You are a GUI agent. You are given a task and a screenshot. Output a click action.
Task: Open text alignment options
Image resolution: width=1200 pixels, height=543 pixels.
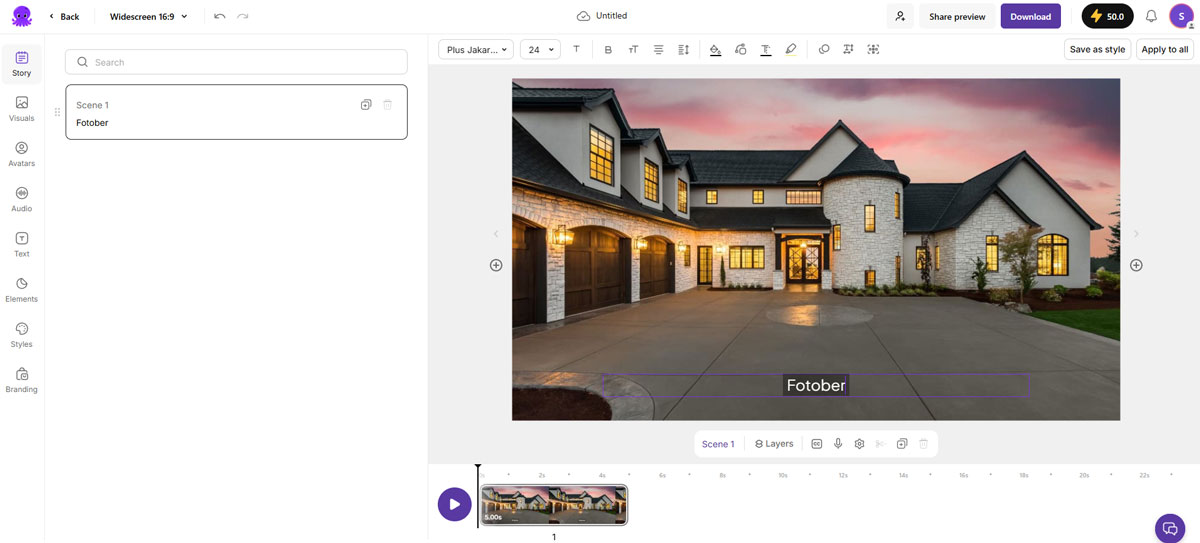658,49
